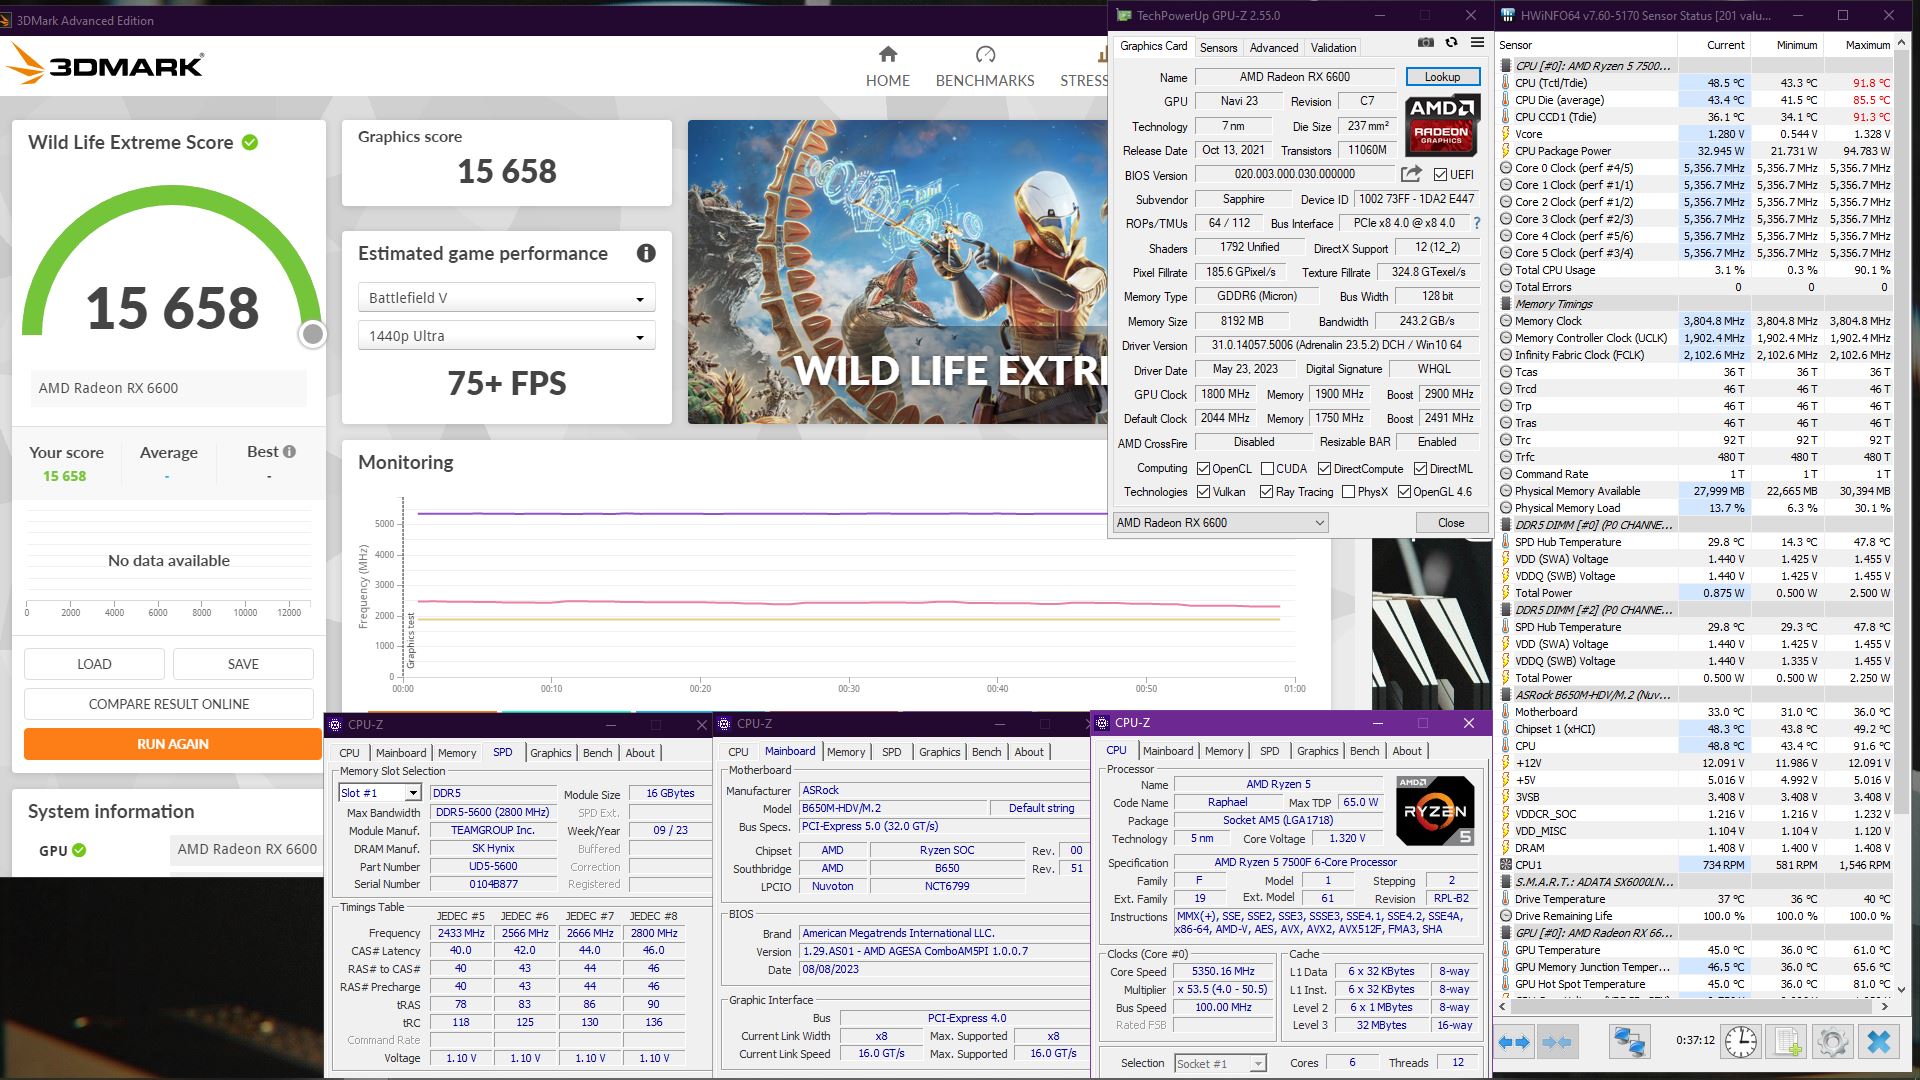The height and width of the screenshot is (1080, 1920).
Task: Open the Graphics tab in front CPU-Z window
Action: pos(1317,751)
